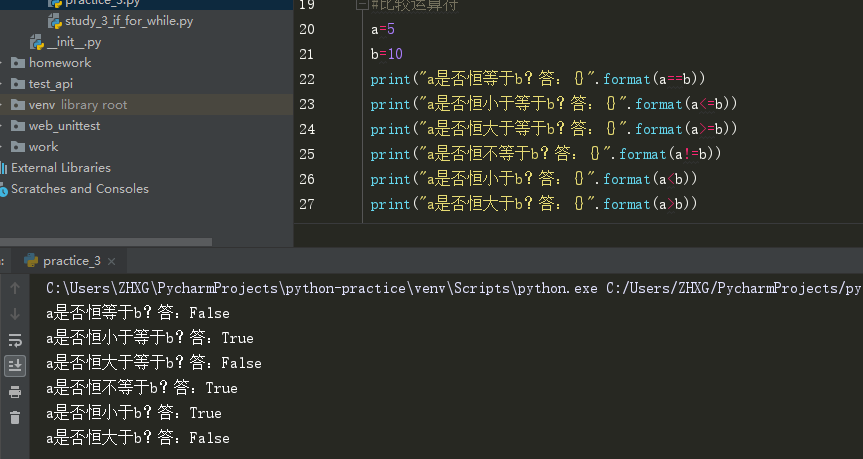Place cursor on code line a=5

383,29
